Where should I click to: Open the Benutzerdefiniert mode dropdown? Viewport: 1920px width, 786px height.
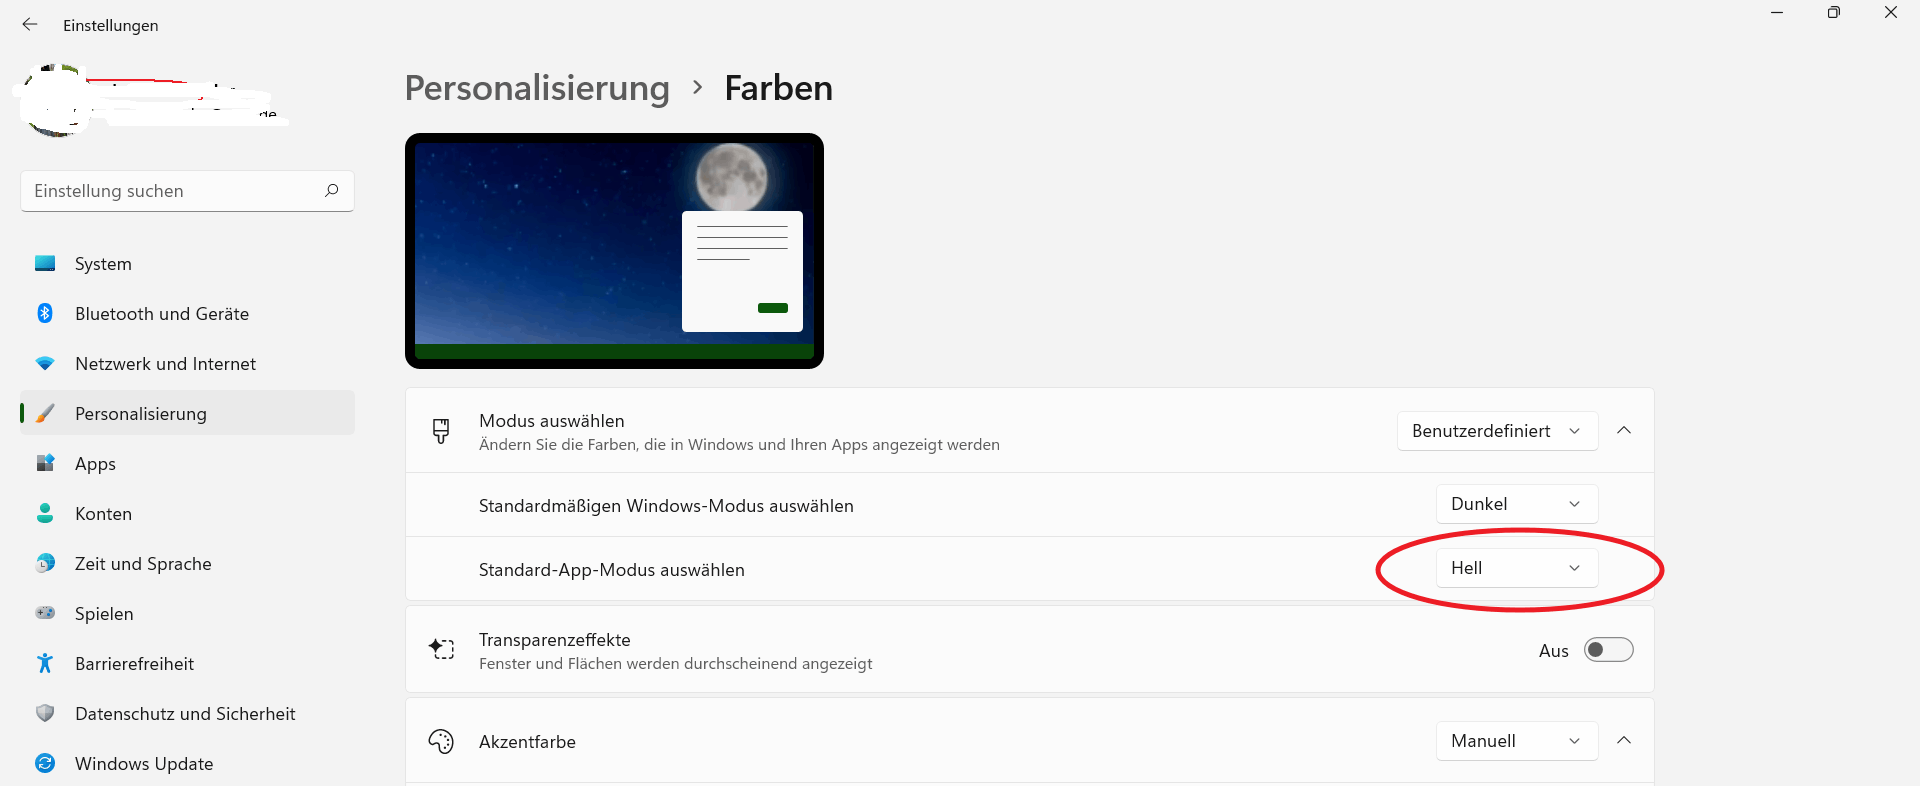(1497, 431)
